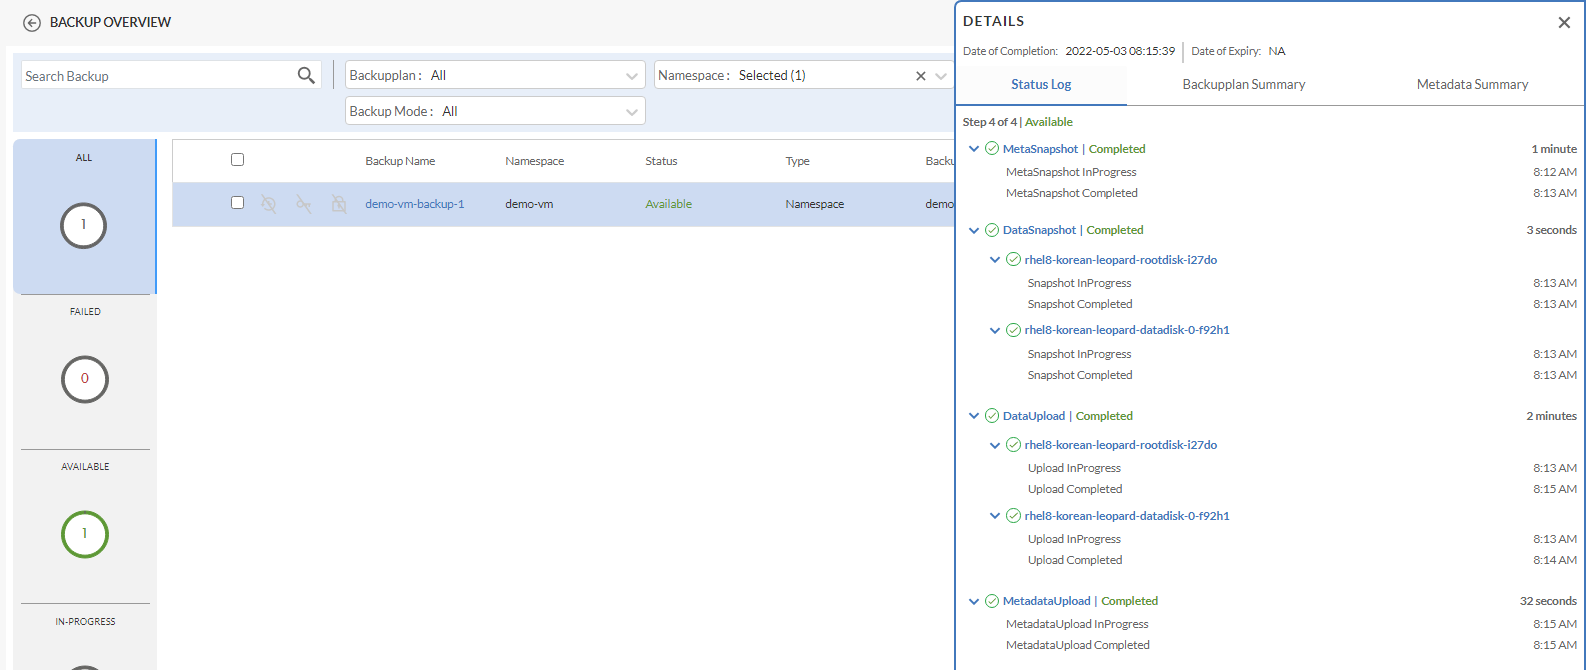Click the crossed-out key icon for demo-vm-backup-1

304,204
